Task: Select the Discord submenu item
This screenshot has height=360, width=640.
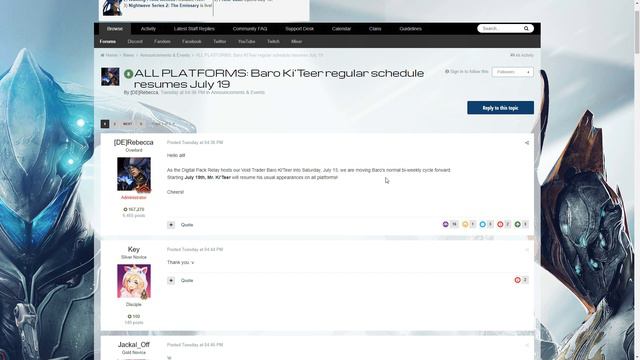Action: [135, 42]
